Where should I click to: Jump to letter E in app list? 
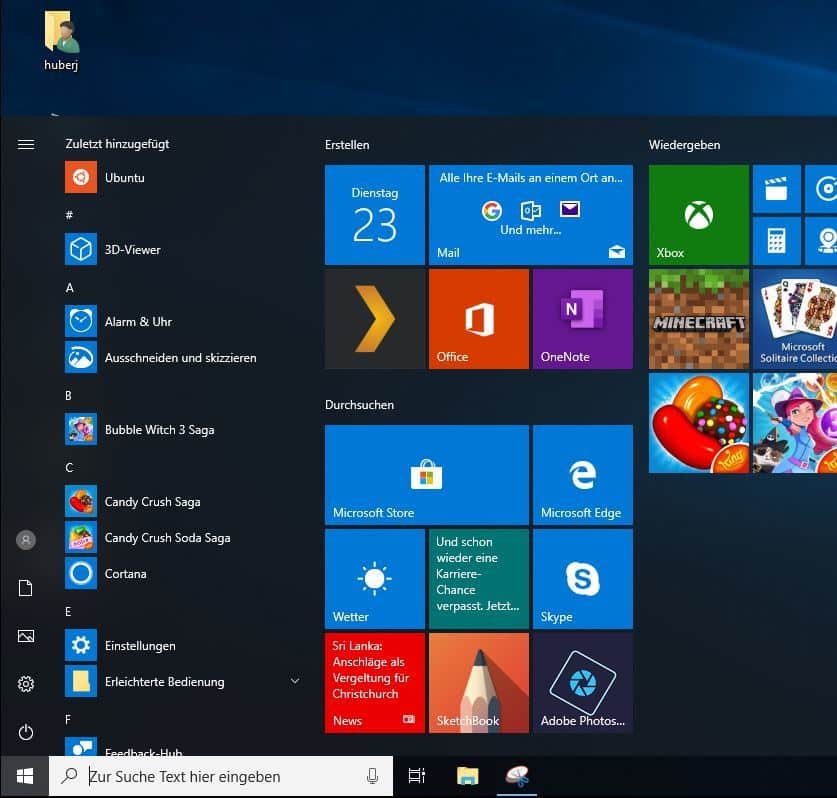click(68, 611)
